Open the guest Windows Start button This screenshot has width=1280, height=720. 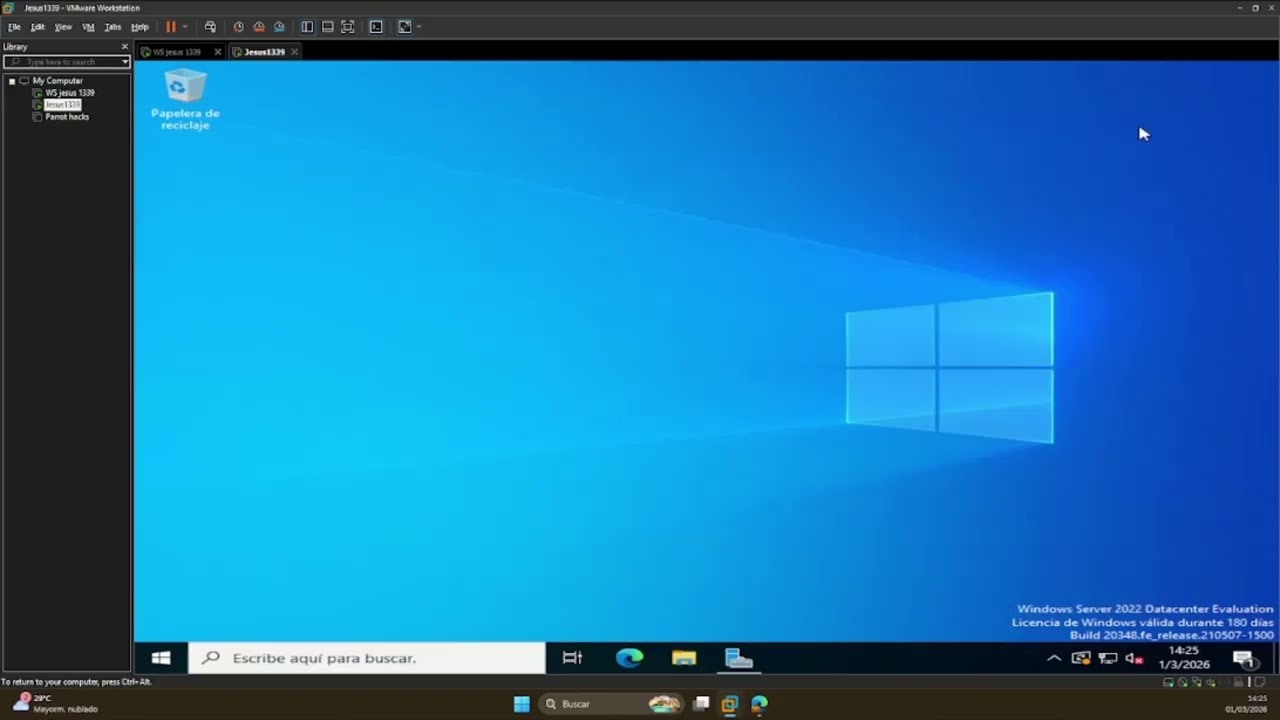click(x=161, y=658)
